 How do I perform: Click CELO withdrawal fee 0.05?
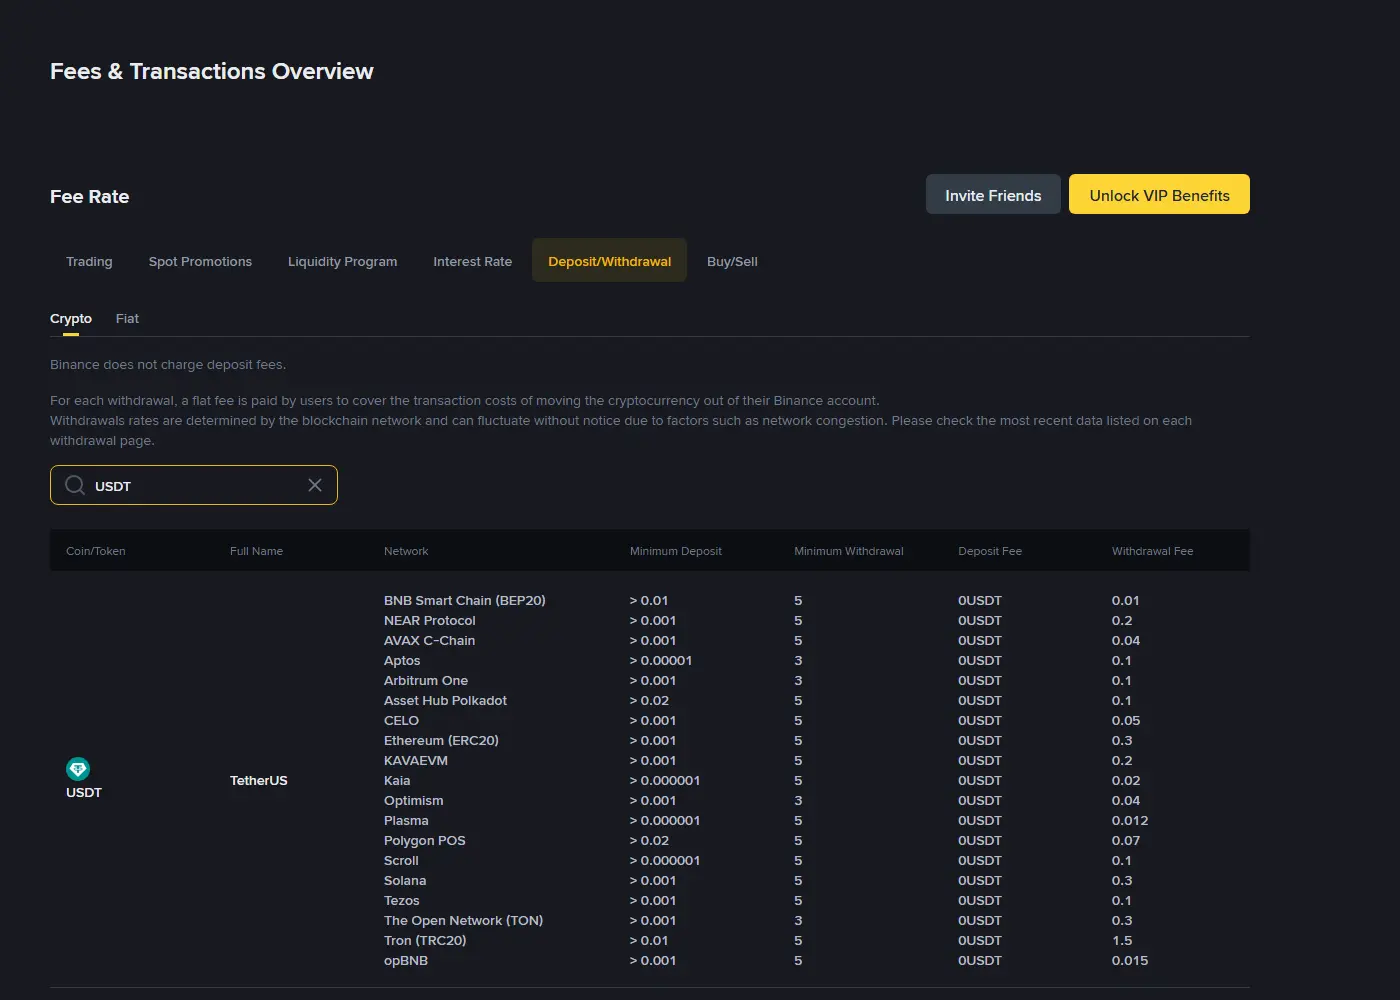[1126, 720]
